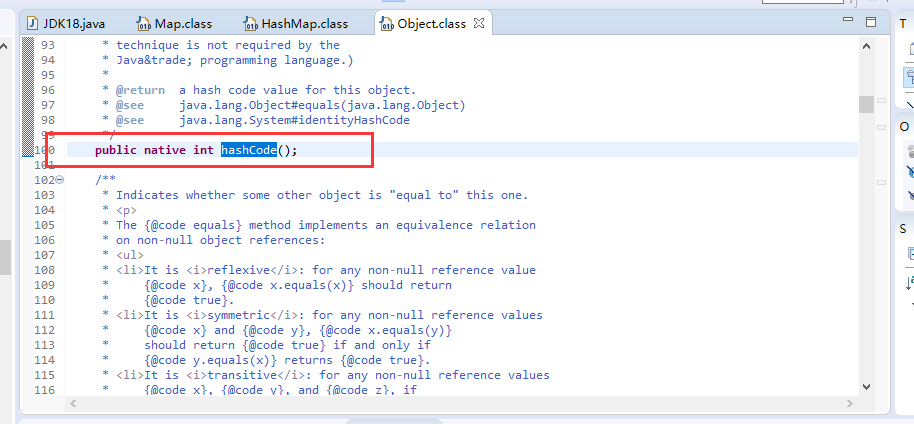Click the horizontal scrollbar right arrow

[x=851, y=403]
